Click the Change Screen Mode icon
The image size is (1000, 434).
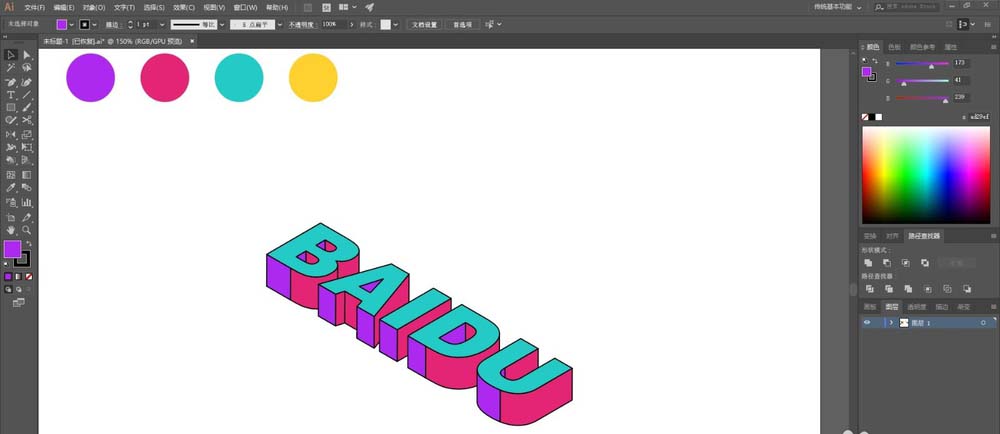pos(18,303)
